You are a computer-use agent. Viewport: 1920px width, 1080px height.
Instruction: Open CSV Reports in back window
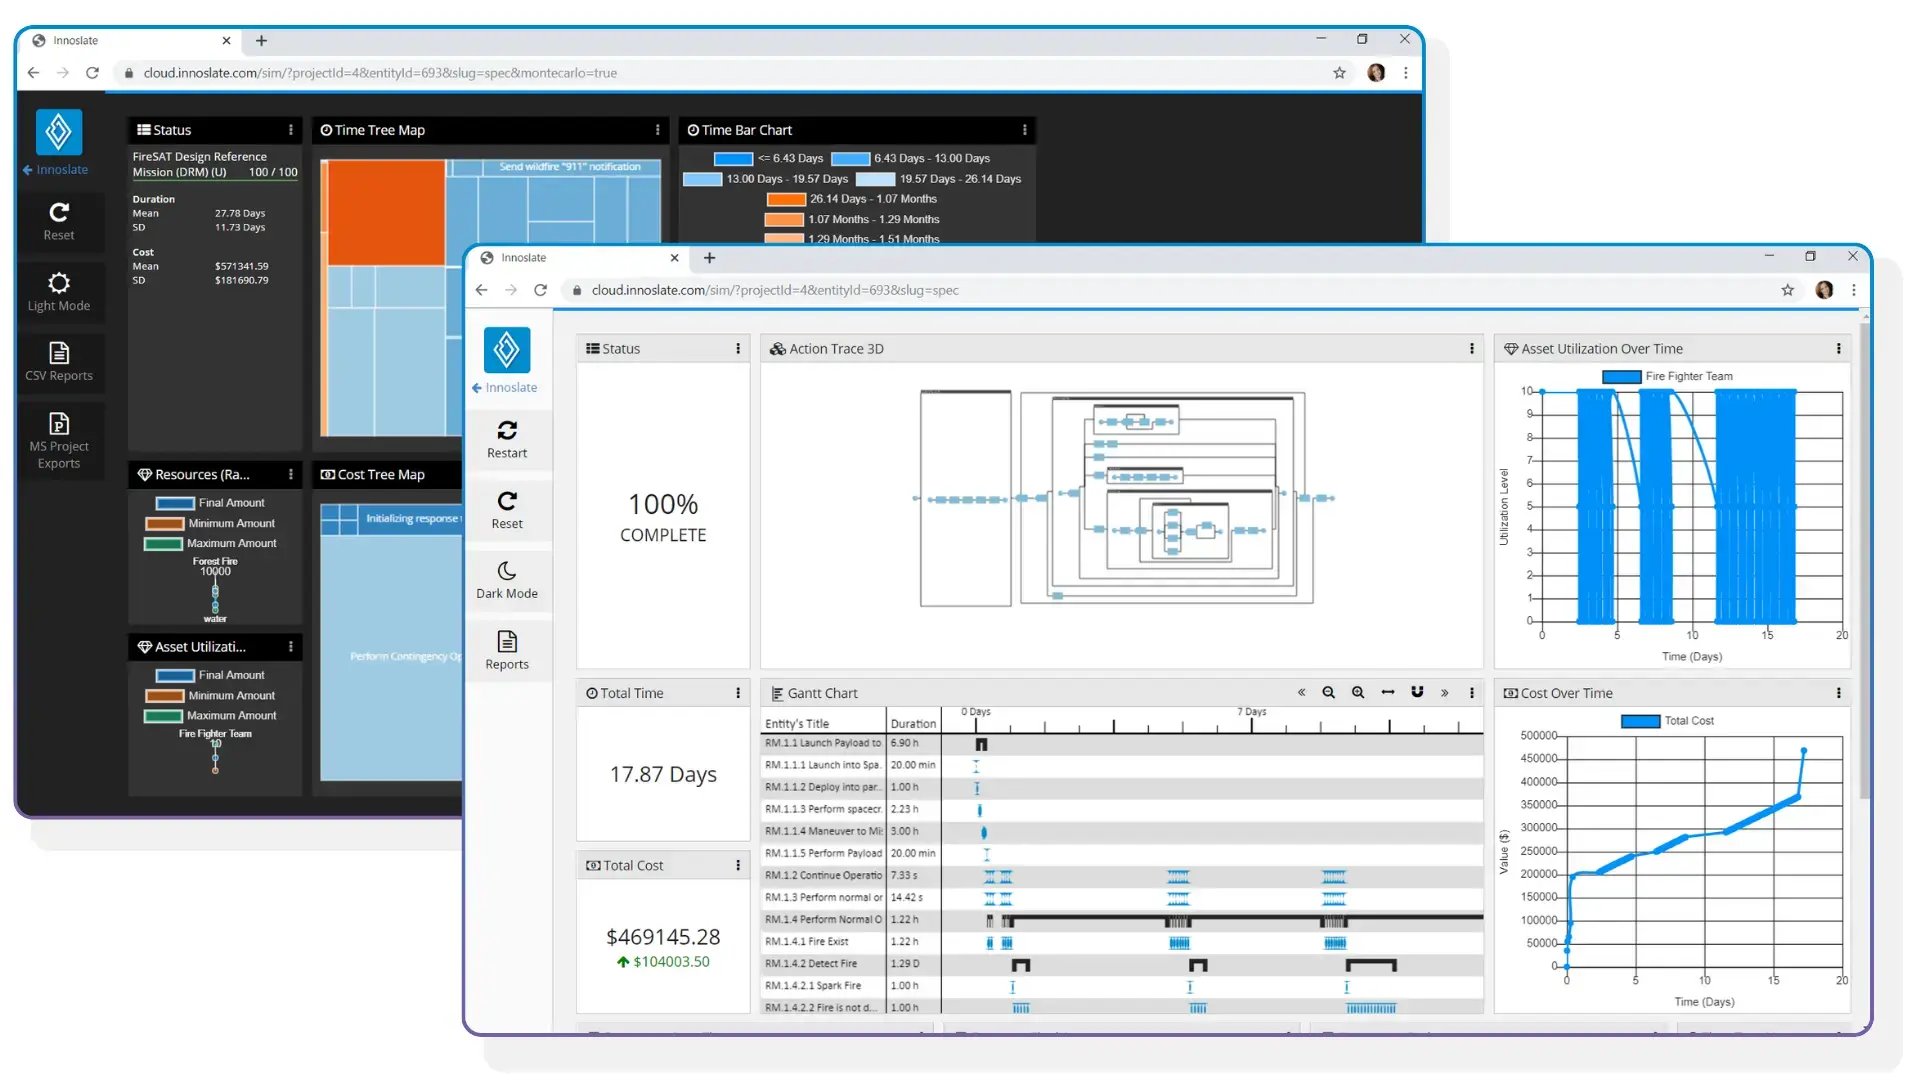[59, 362]
